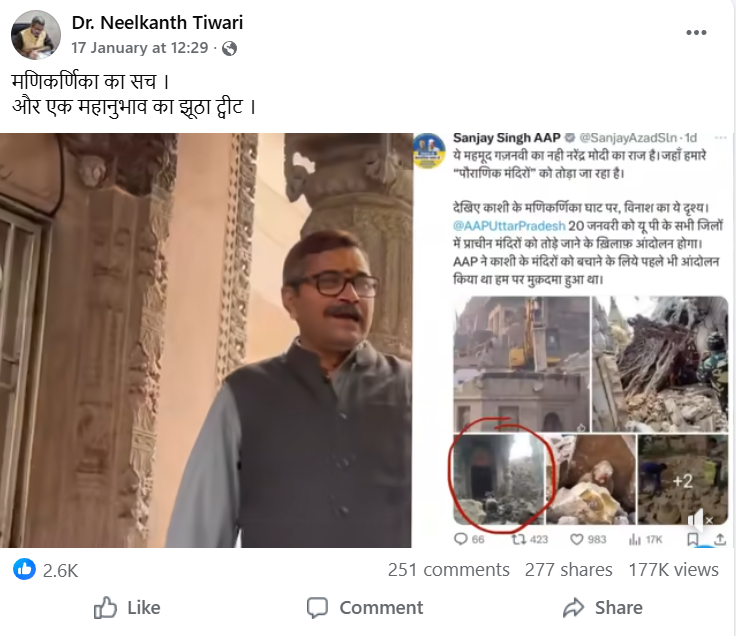Click the globe public-audience icon

click(x=230, y=47)
